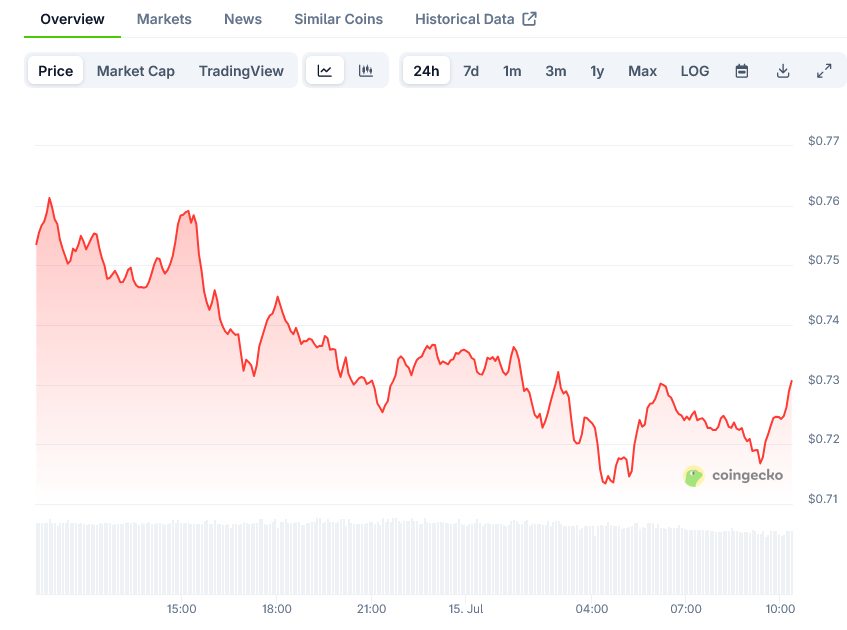Show the Max time range
This screenshot has width=847, height=630.
(x=642, y=71)
